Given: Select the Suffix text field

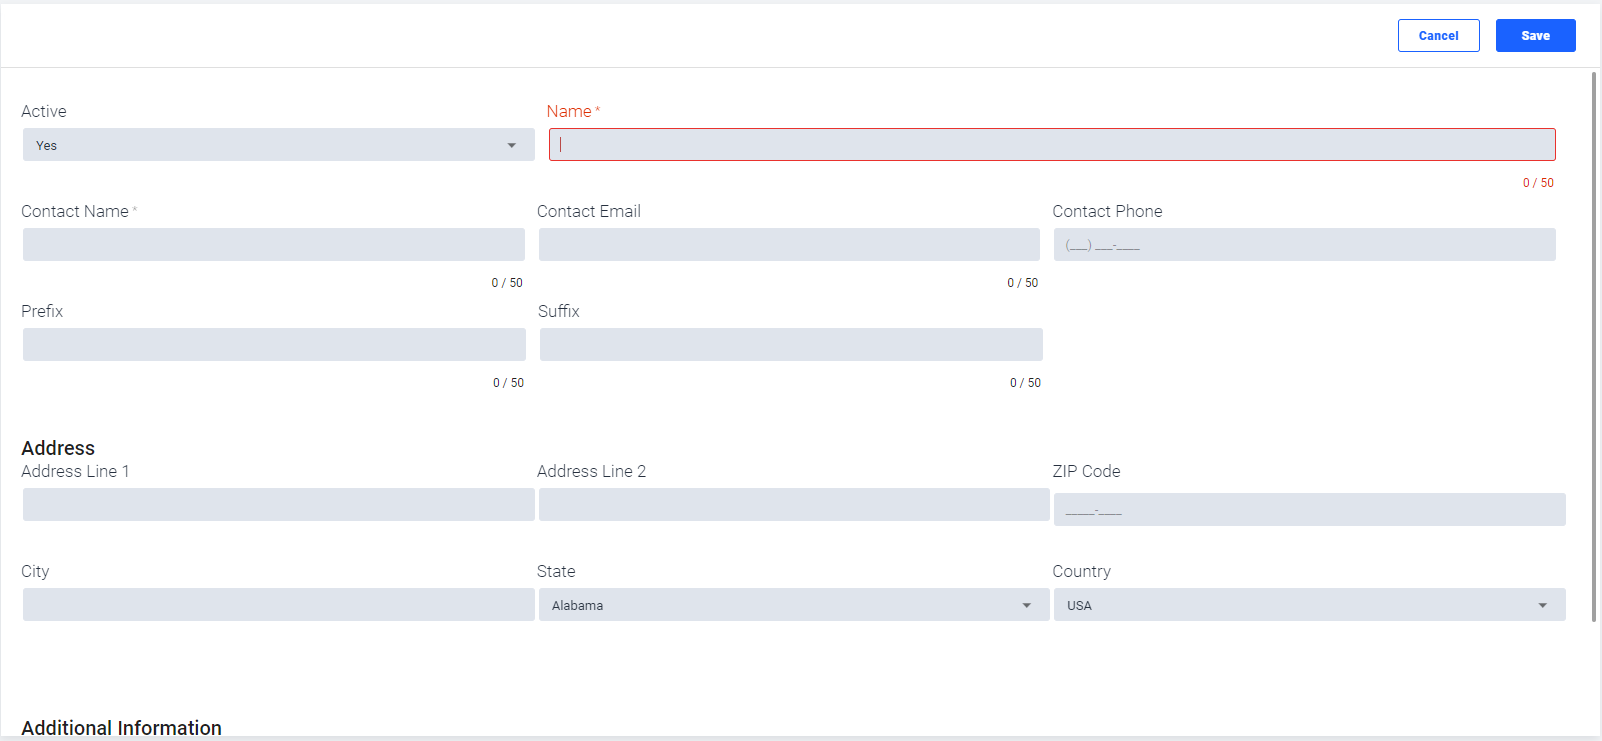Looking at the screenshot, I should tap(791, 345).
